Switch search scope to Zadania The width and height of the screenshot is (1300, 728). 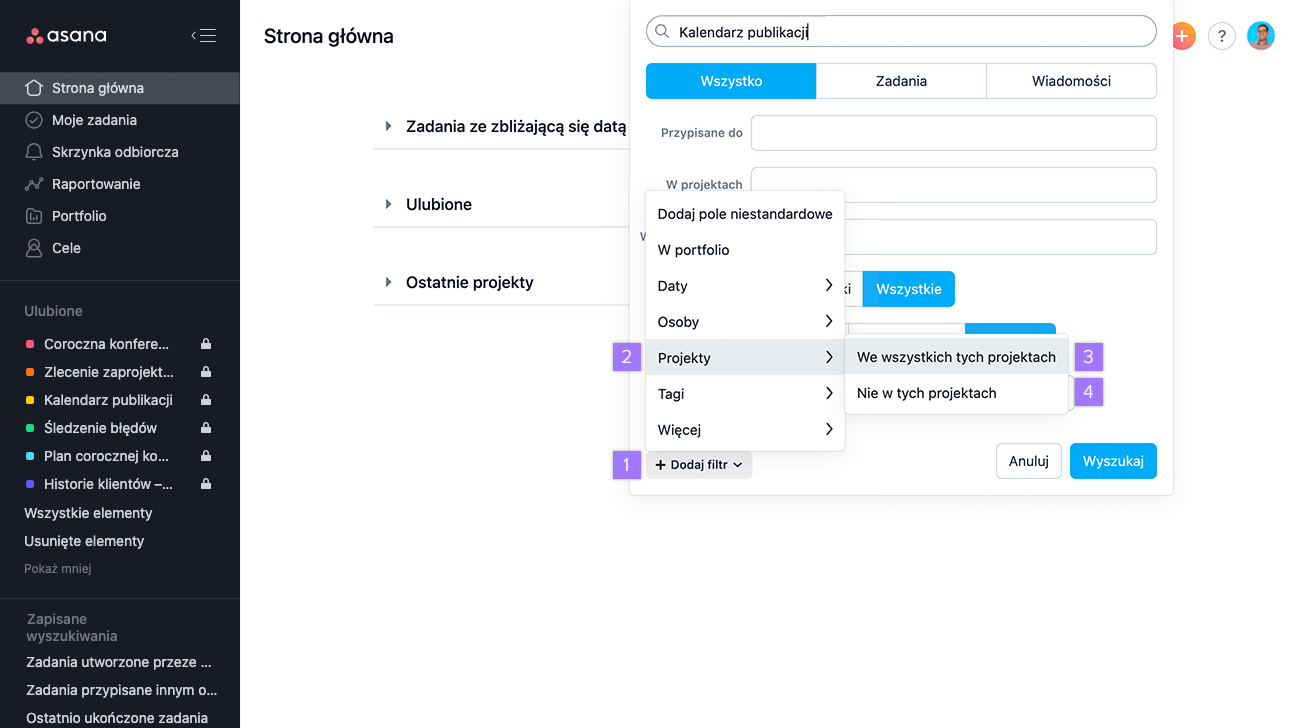point(901,81)
